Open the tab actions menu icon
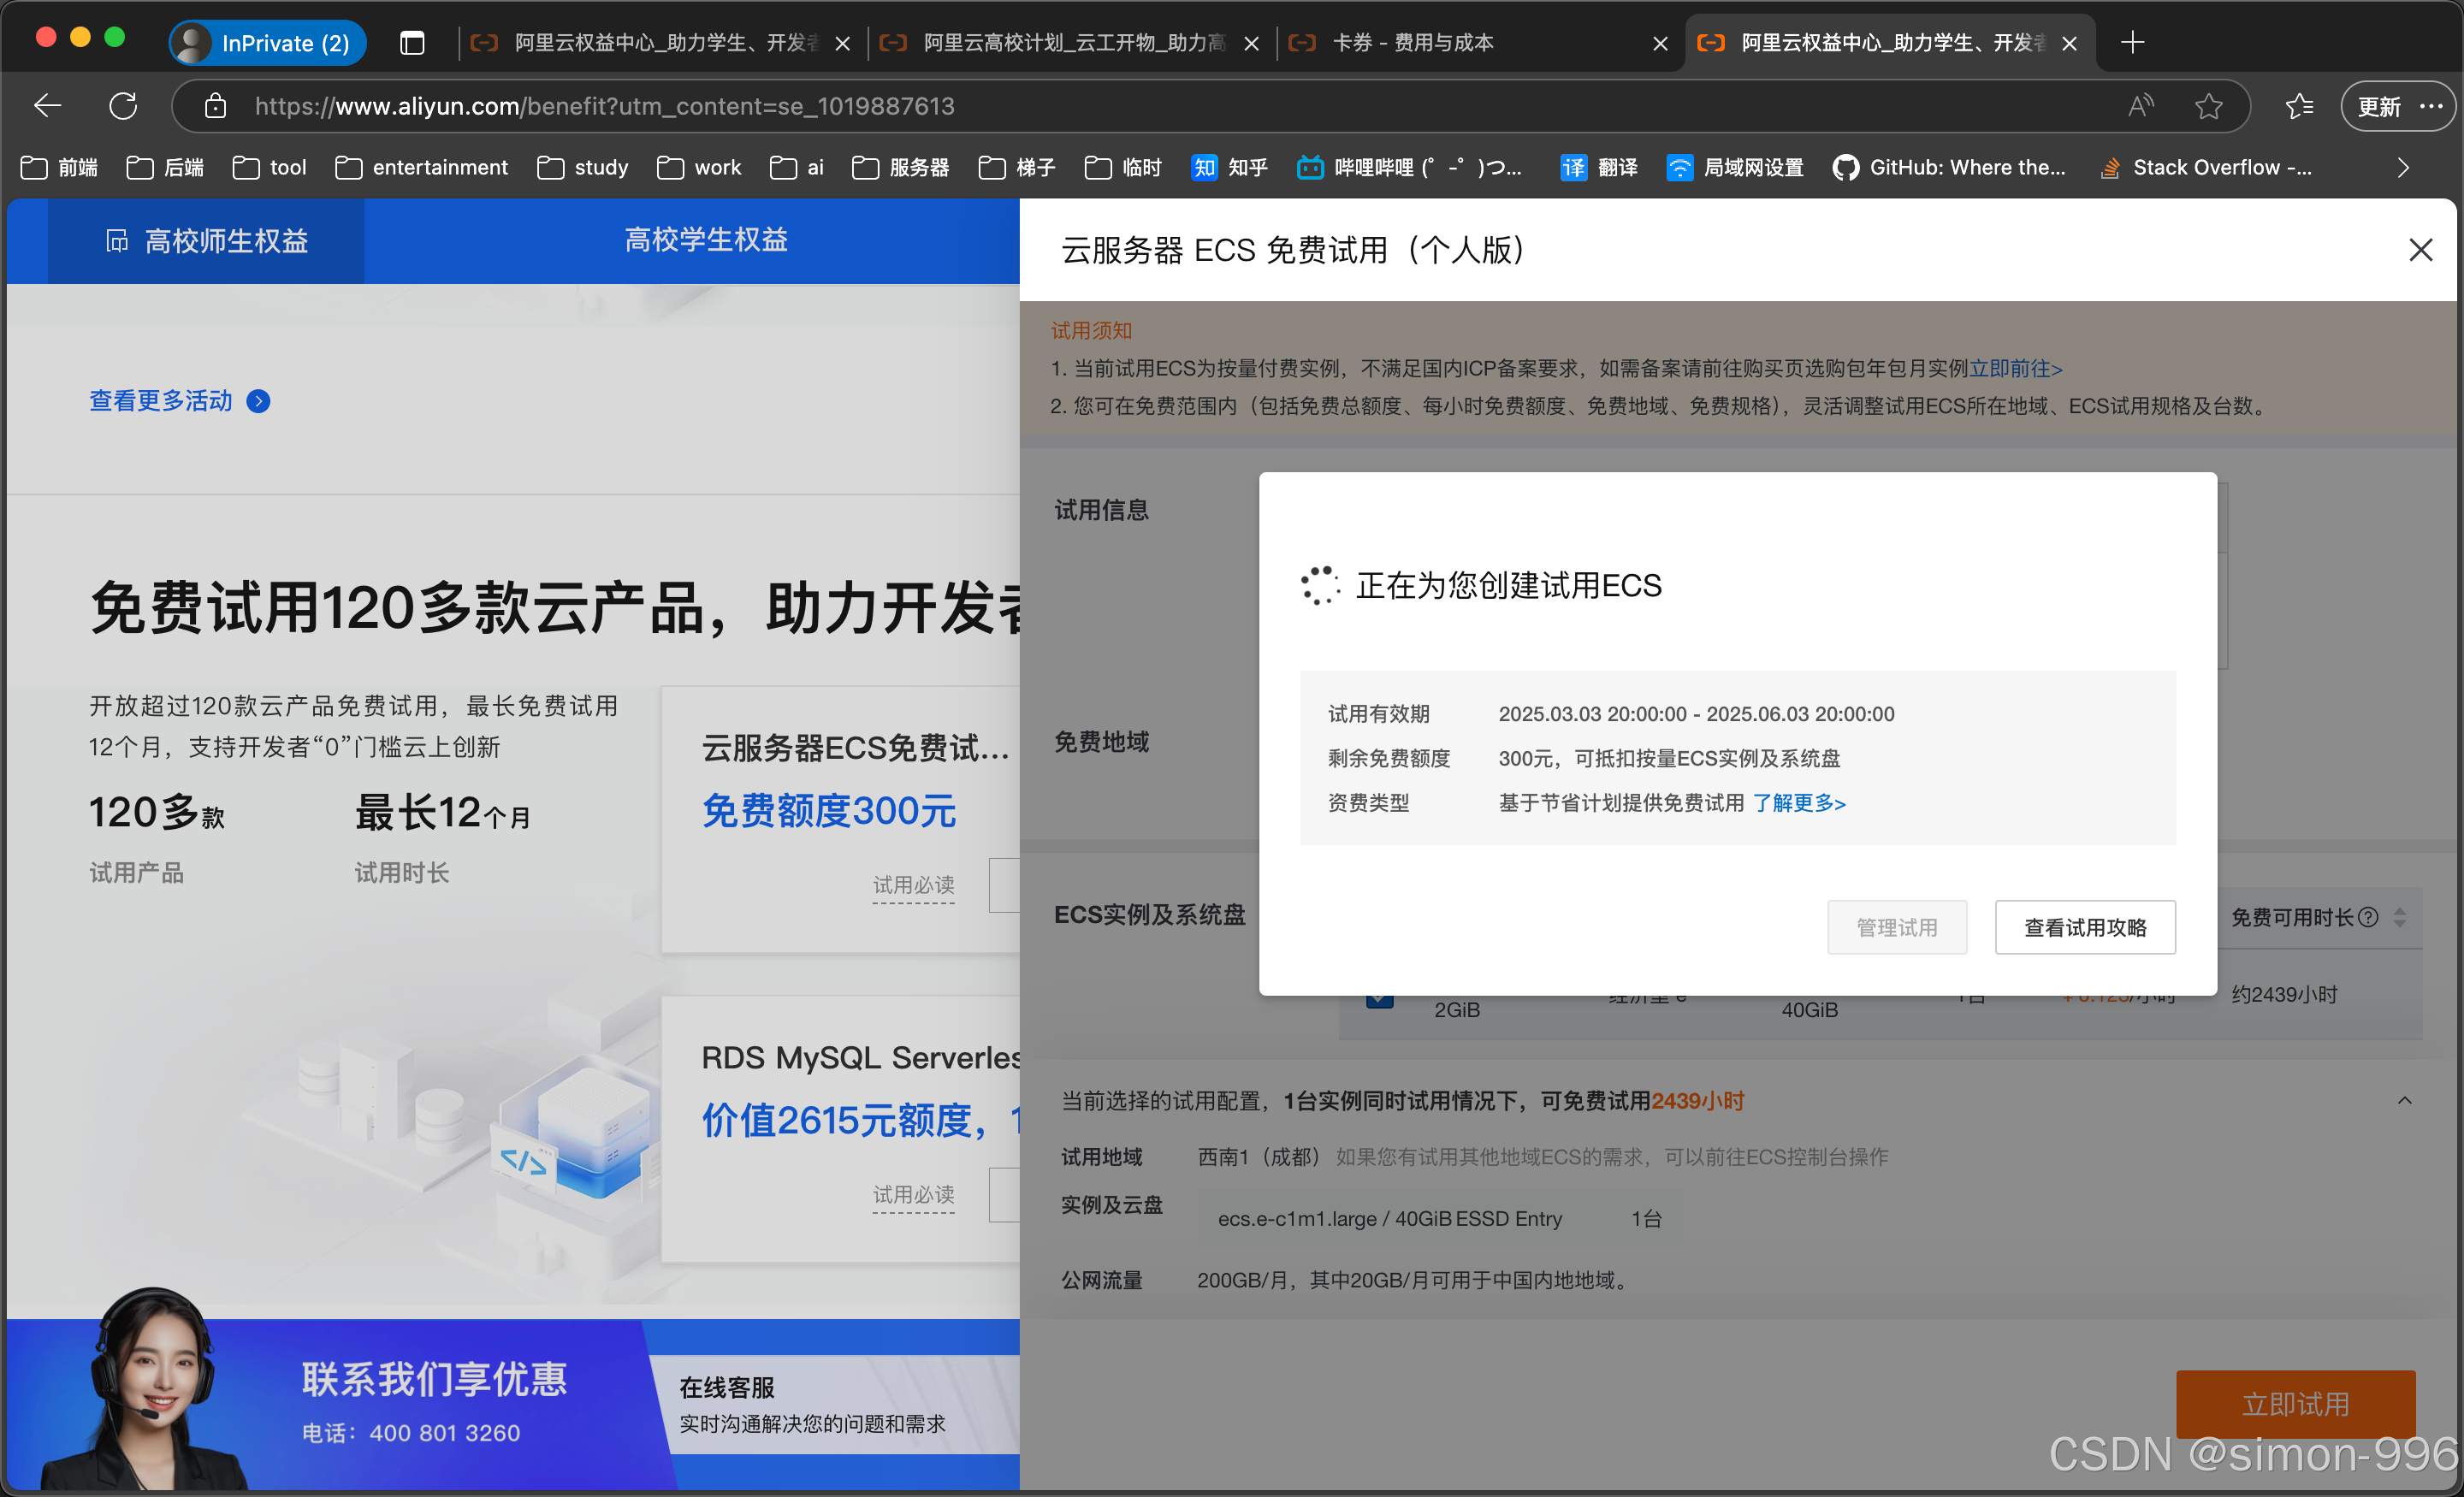This screenshot has height=1497, width=2464. 412,43
